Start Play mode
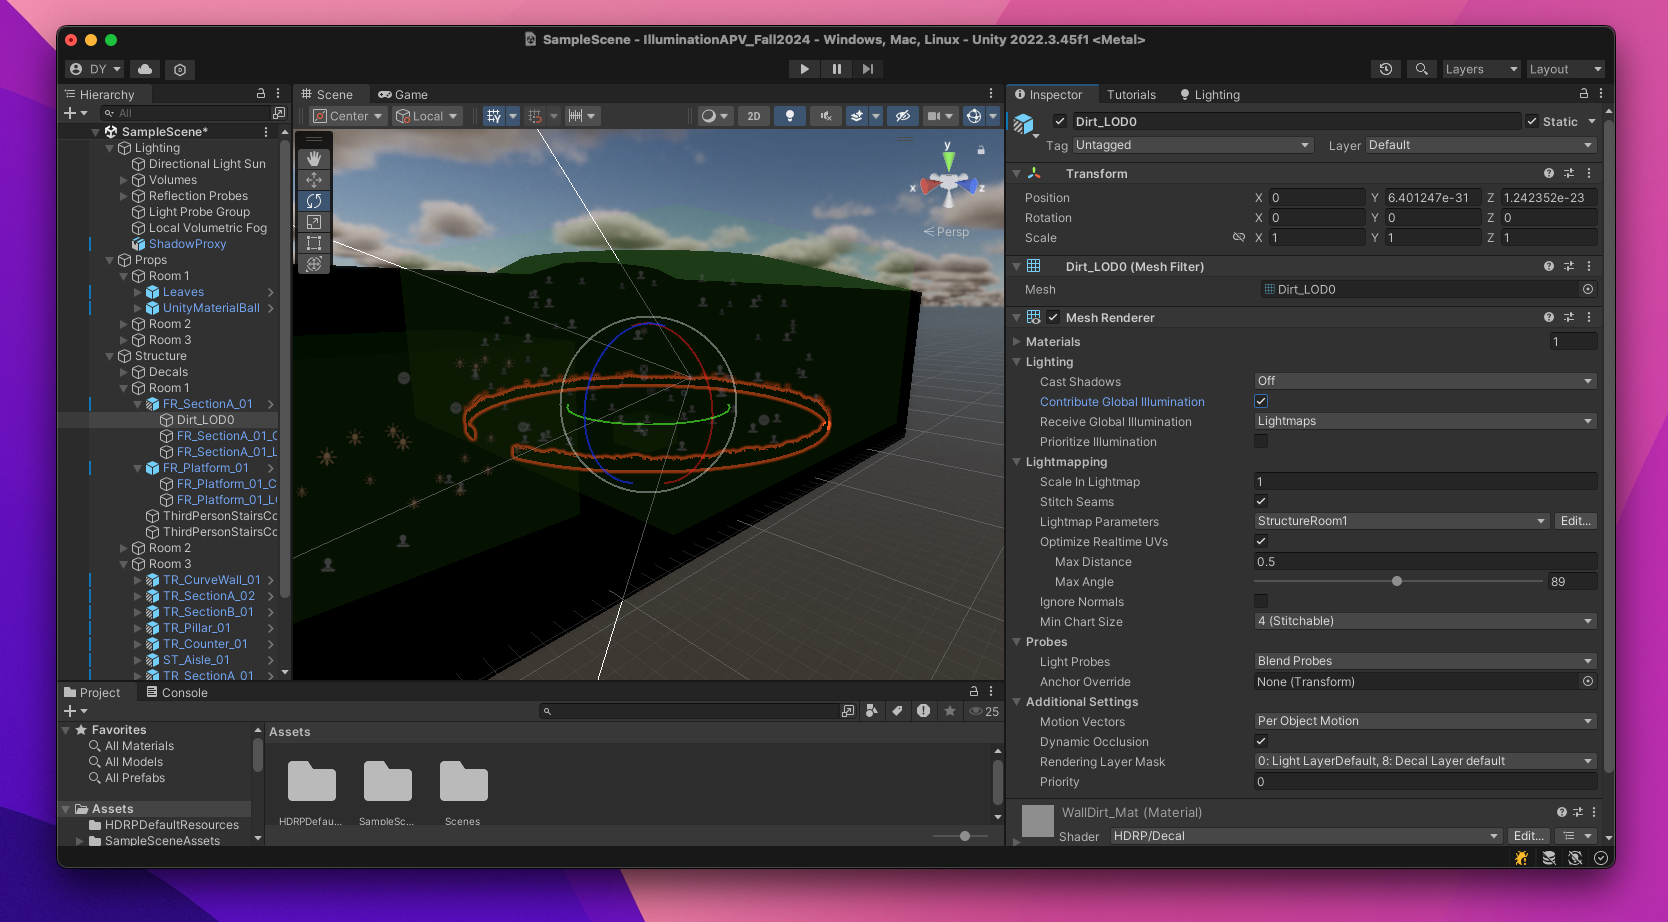 tap(804, 69)
